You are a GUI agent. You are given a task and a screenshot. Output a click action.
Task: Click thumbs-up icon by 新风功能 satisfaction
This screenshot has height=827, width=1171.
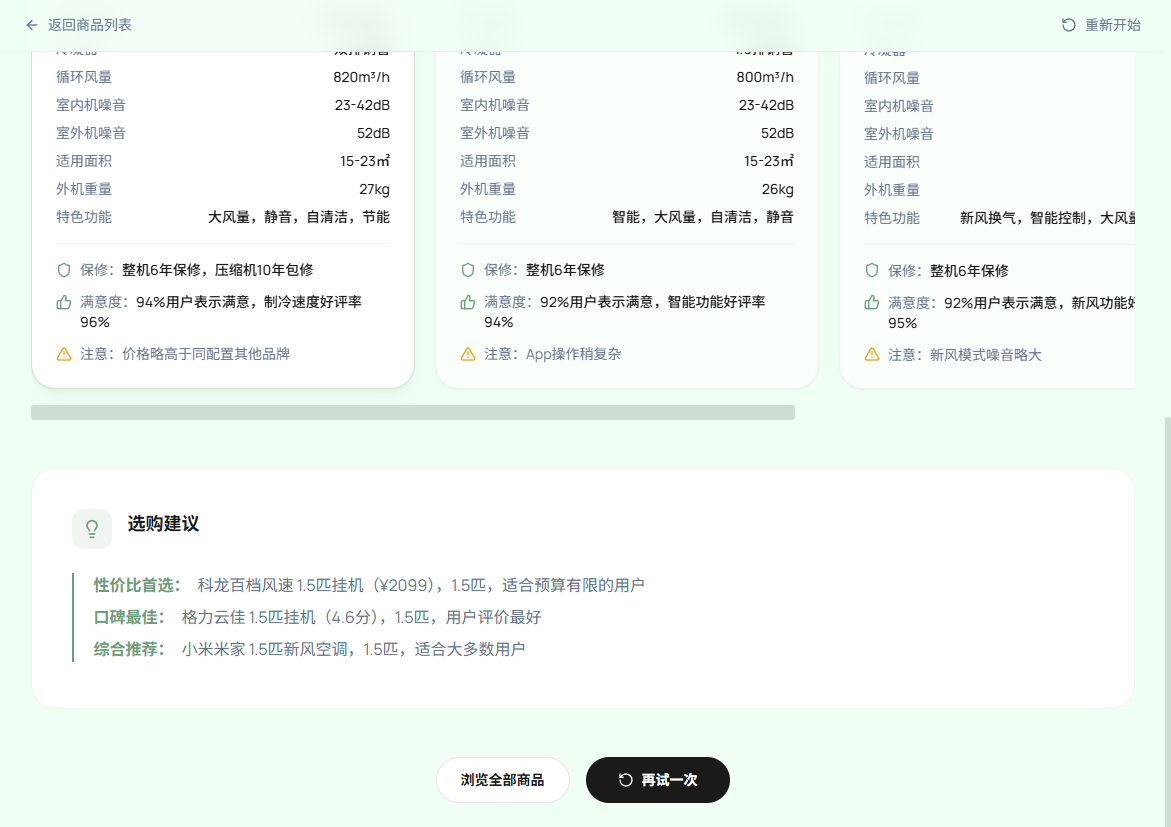coord(872,303)
